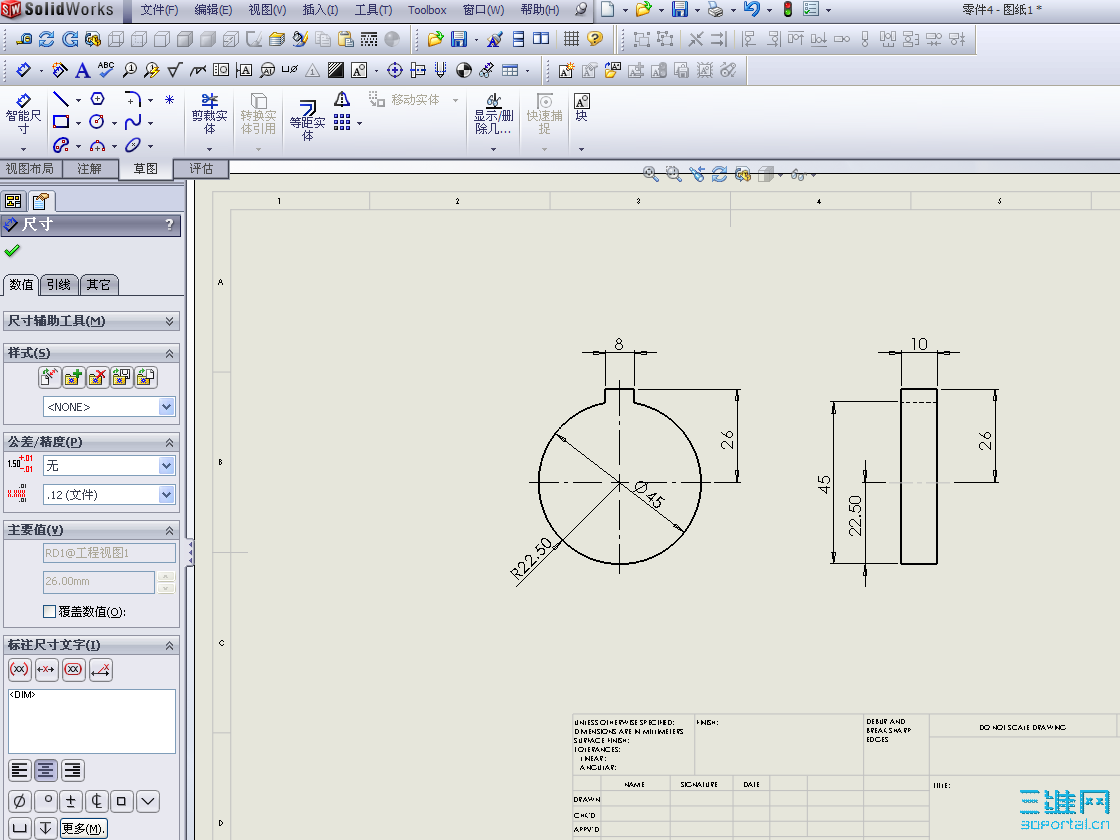This screenshot has height=840, width=1120.
Task: Click the Save icon in the title toolbar
Action: coord(680,9)
